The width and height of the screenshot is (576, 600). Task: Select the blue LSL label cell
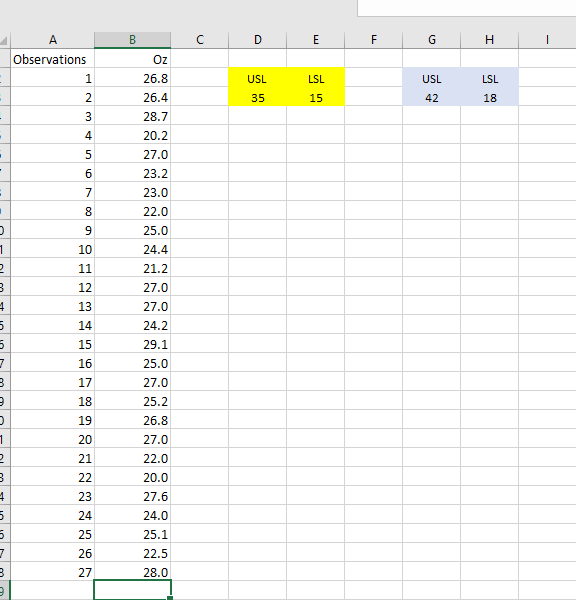[490, 78]
